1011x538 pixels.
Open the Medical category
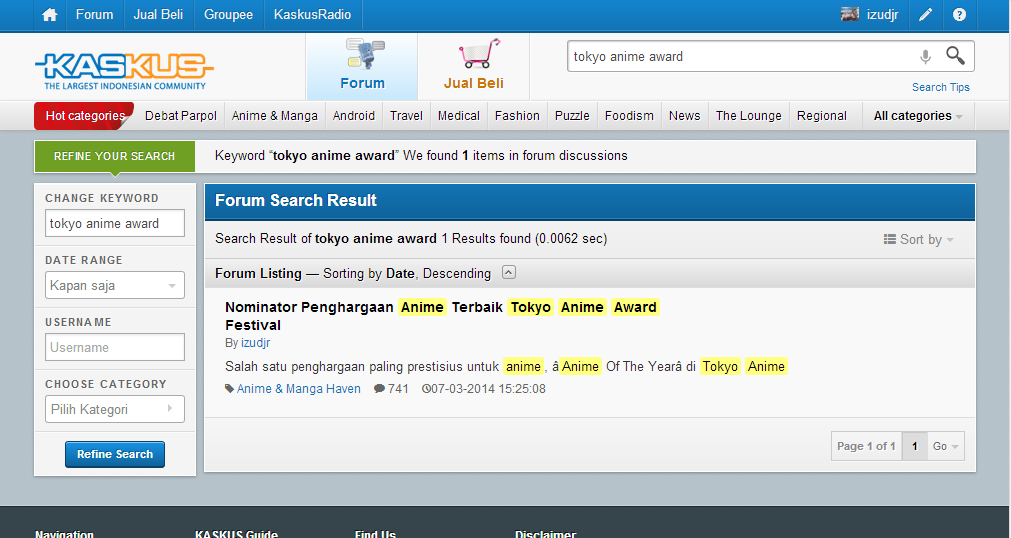(x=458, y=116)
